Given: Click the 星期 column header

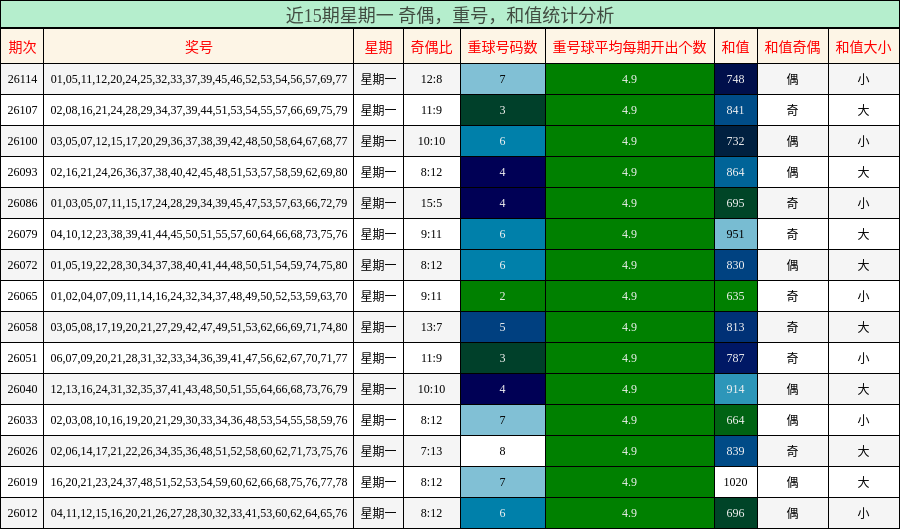Looking at the screenshot, I should [x=378, y=47].
